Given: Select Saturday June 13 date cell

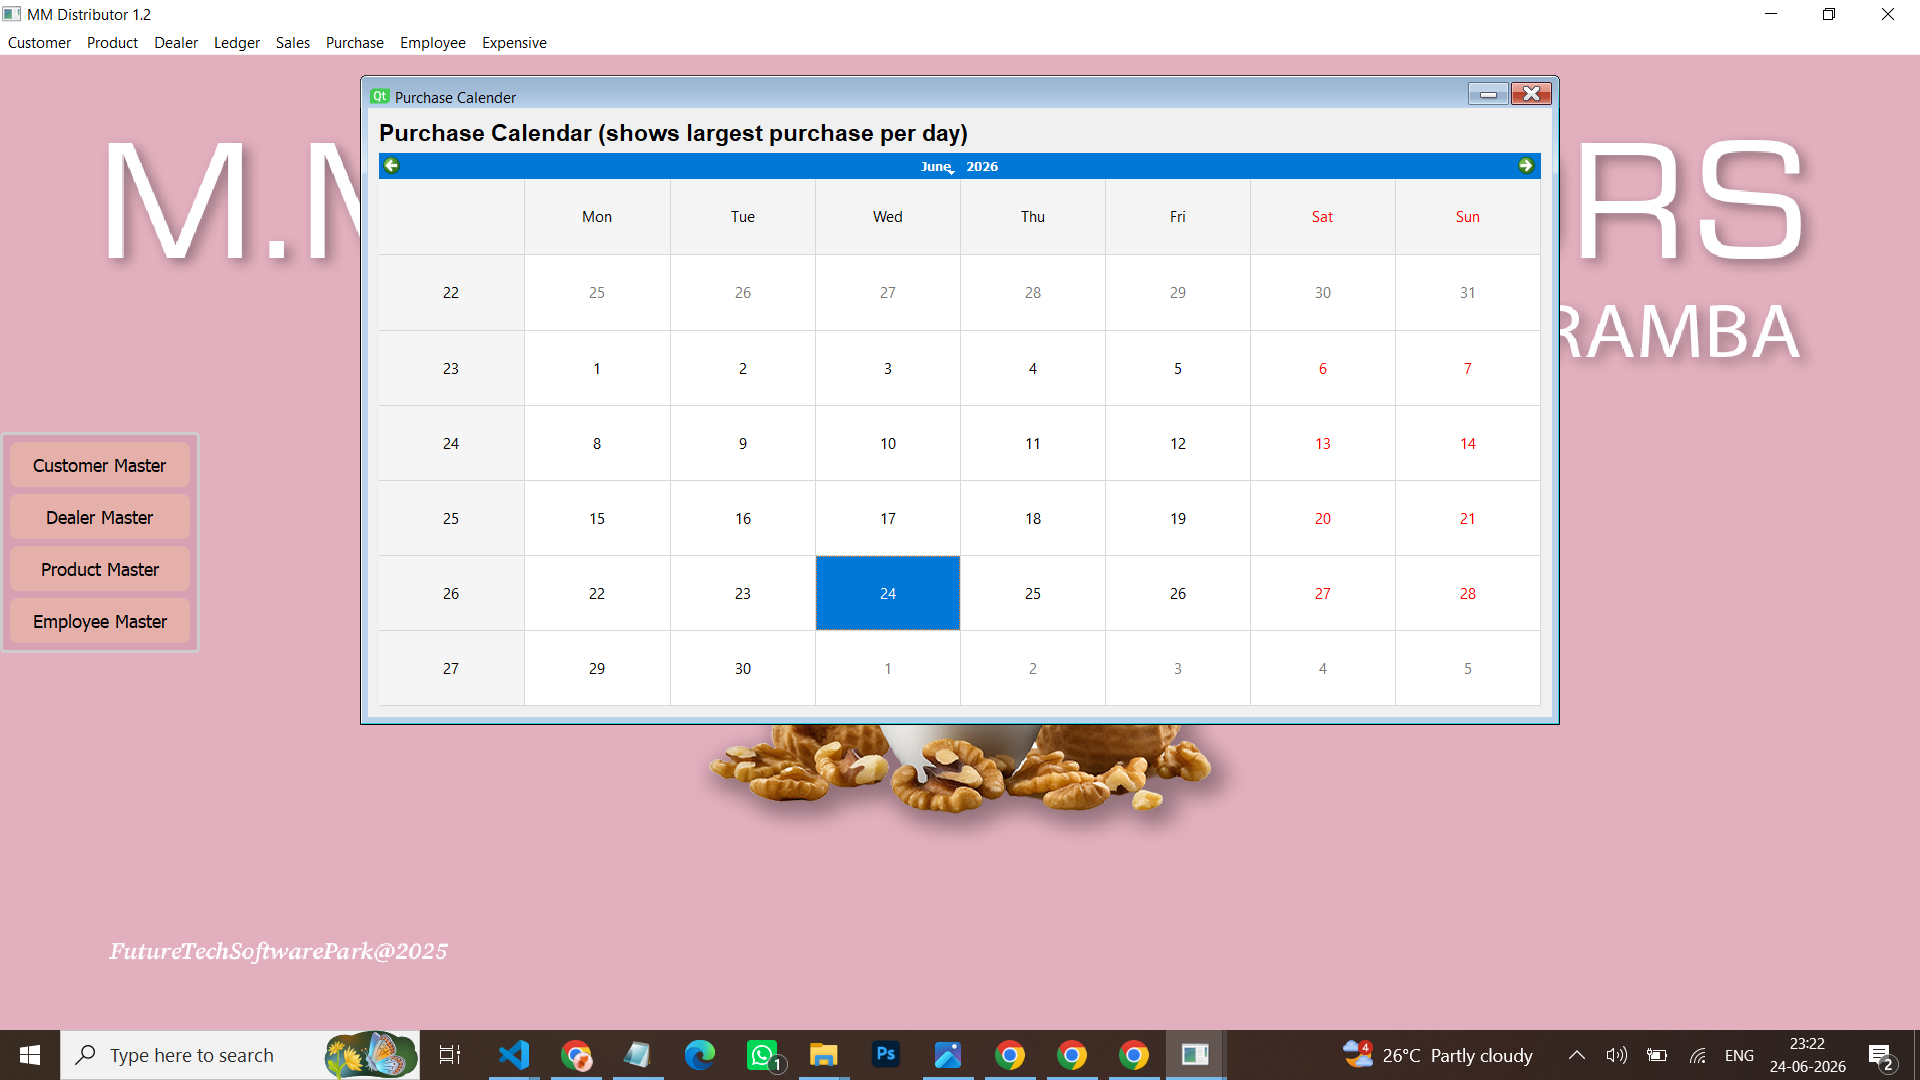Looking at the screenshot, I should pos(1323,443).
